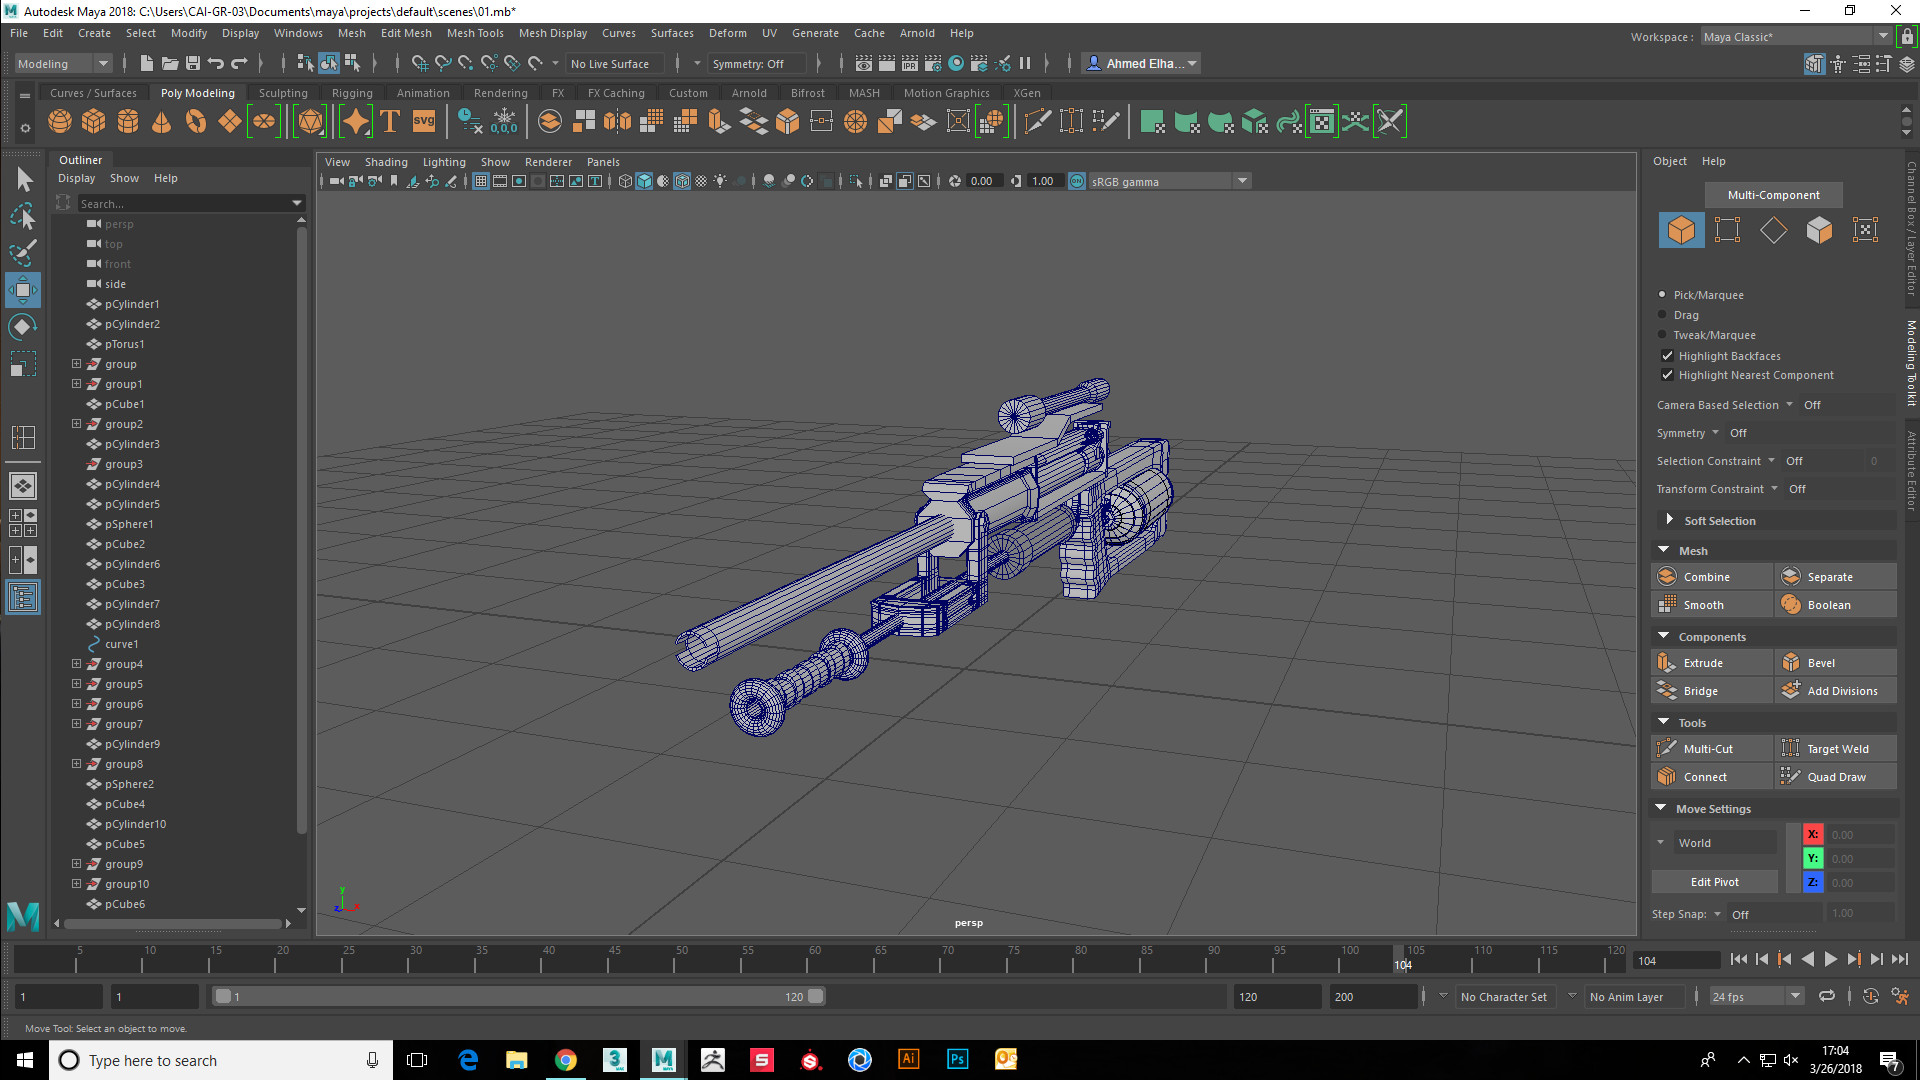This screenshot has width=1920, height=1080.
Task: Click the Bevel button
Action: pyautogui.click(x=1836, y=663)
